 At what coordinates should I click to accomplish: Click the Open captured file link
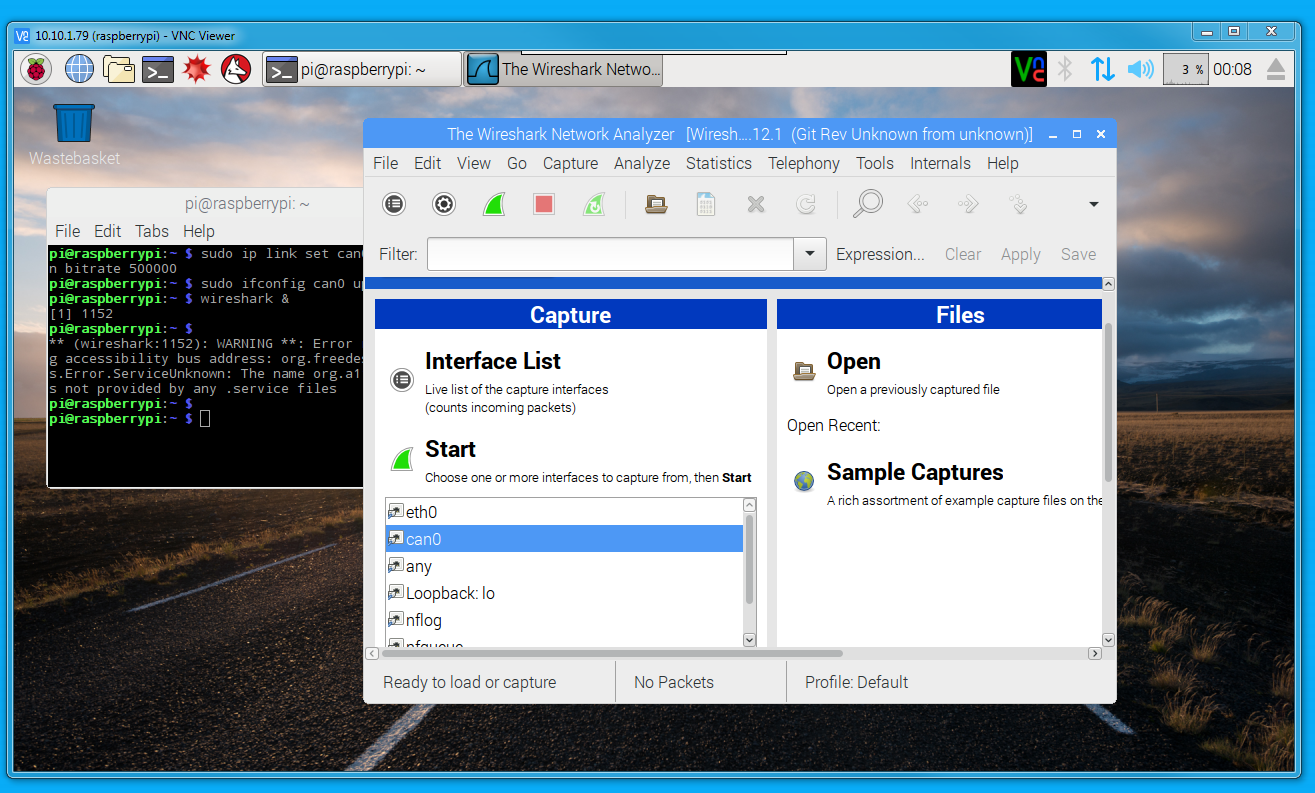[x=853, y=361]
